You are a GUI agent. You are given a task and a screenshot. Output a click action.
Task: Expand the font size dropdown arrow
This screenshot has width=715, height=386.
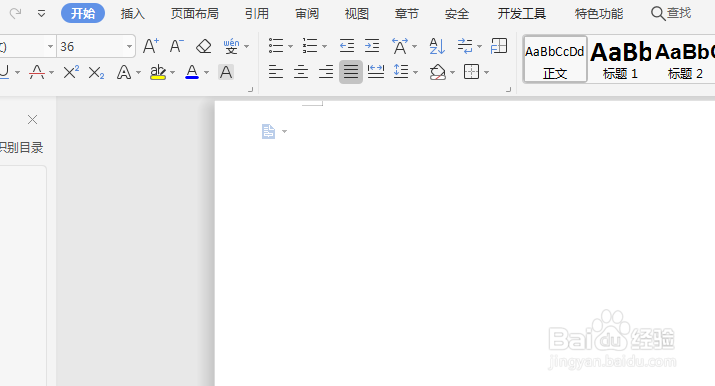coord(129,46)
